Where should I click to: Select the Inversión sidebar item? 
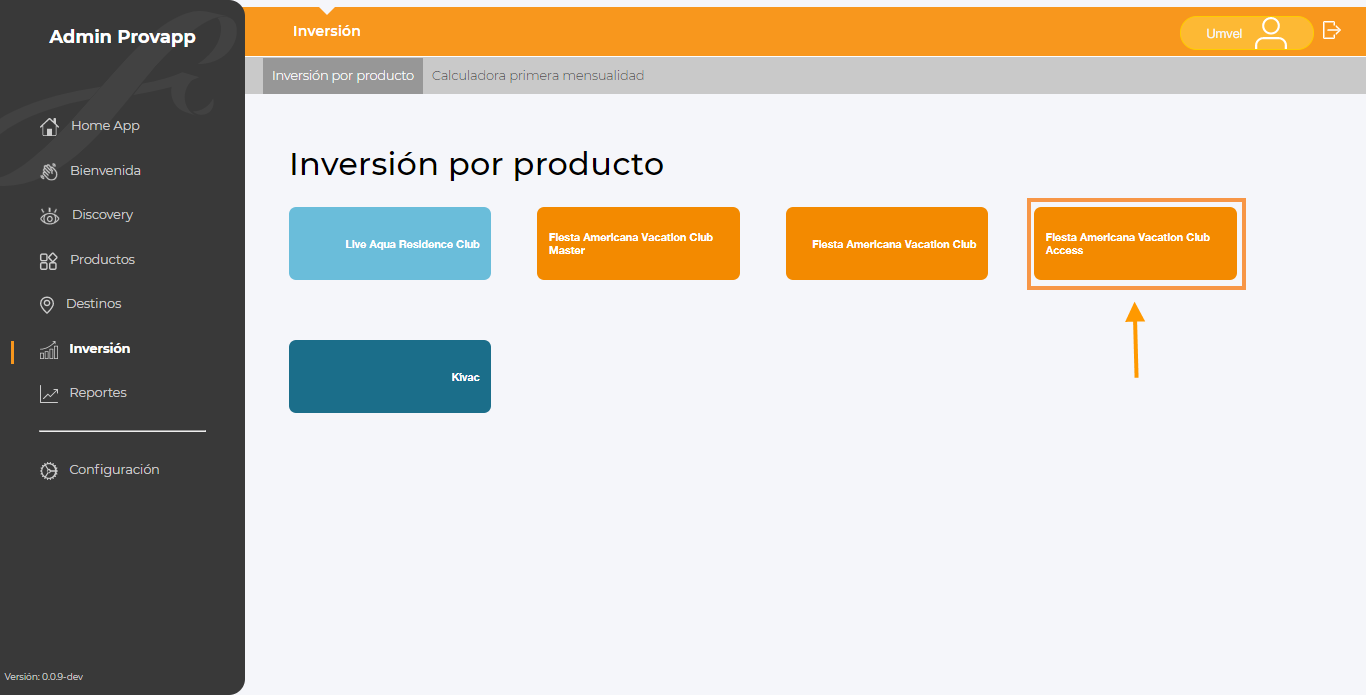click(99, 349)
